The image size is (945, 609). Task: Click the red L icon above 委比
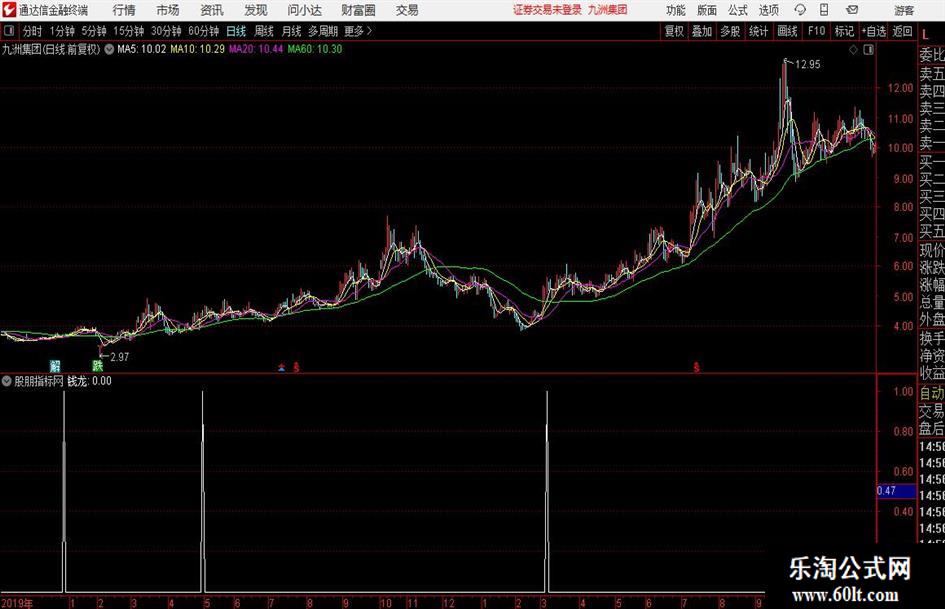point(925,35)
